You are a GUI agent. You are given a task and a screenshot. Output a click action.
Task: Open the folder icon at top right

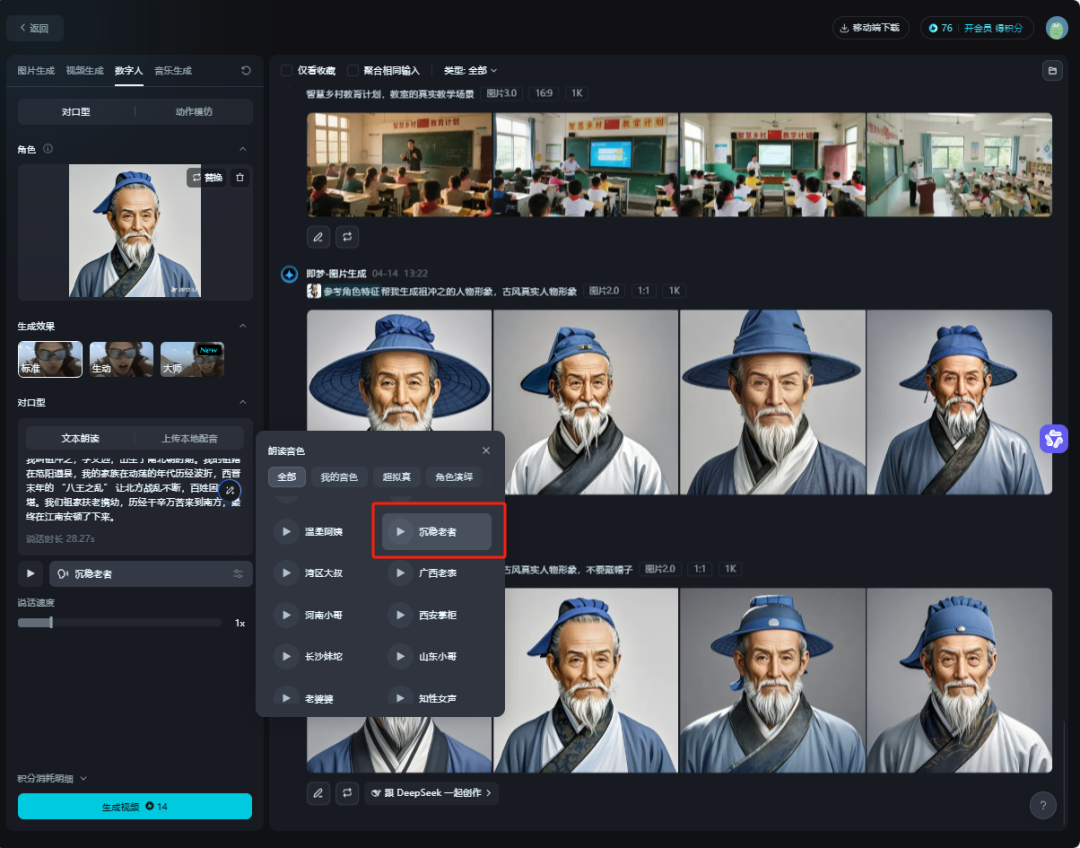1051,71
